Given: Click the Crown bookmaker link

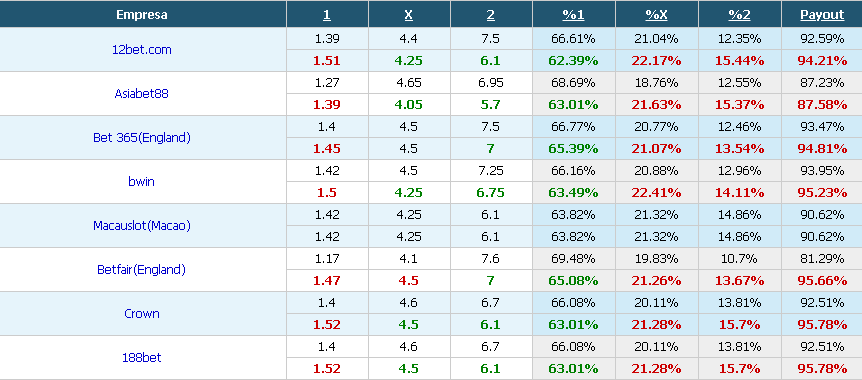Looking at the screenshot, I should (142, 313).
